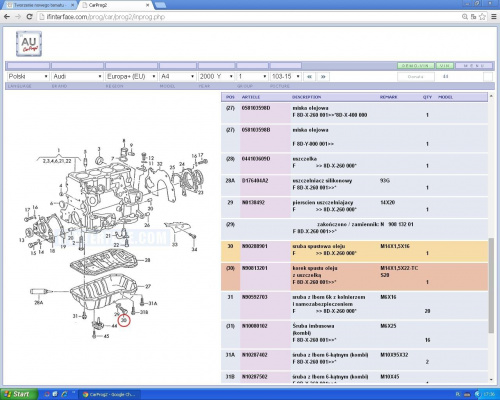Go back with browser back arrow
This screenshot has width=500, height=400.
pos(7,17)
